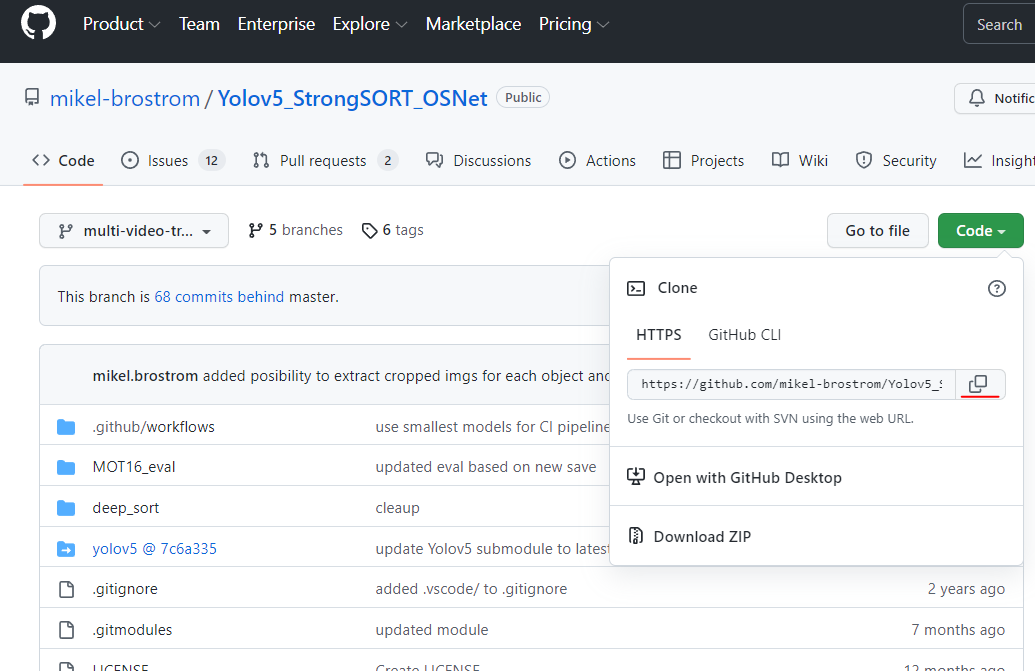Click the branches fork icon

(x=255, y=230)
